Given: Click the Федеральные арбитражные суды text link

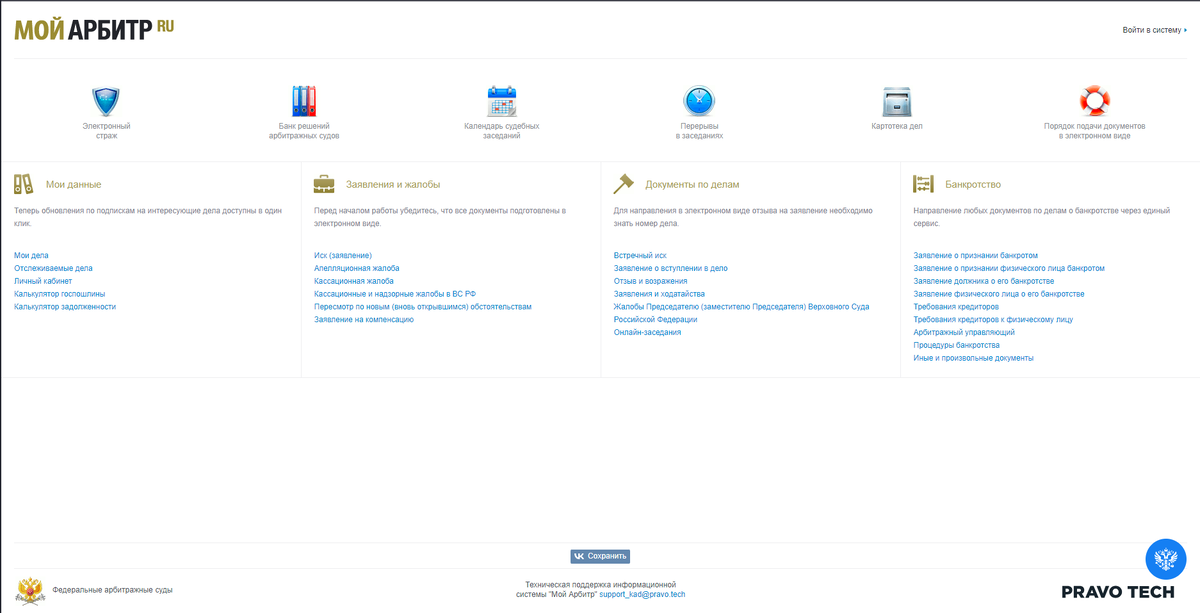Looking at the screenshot, I should click(112, 590).
